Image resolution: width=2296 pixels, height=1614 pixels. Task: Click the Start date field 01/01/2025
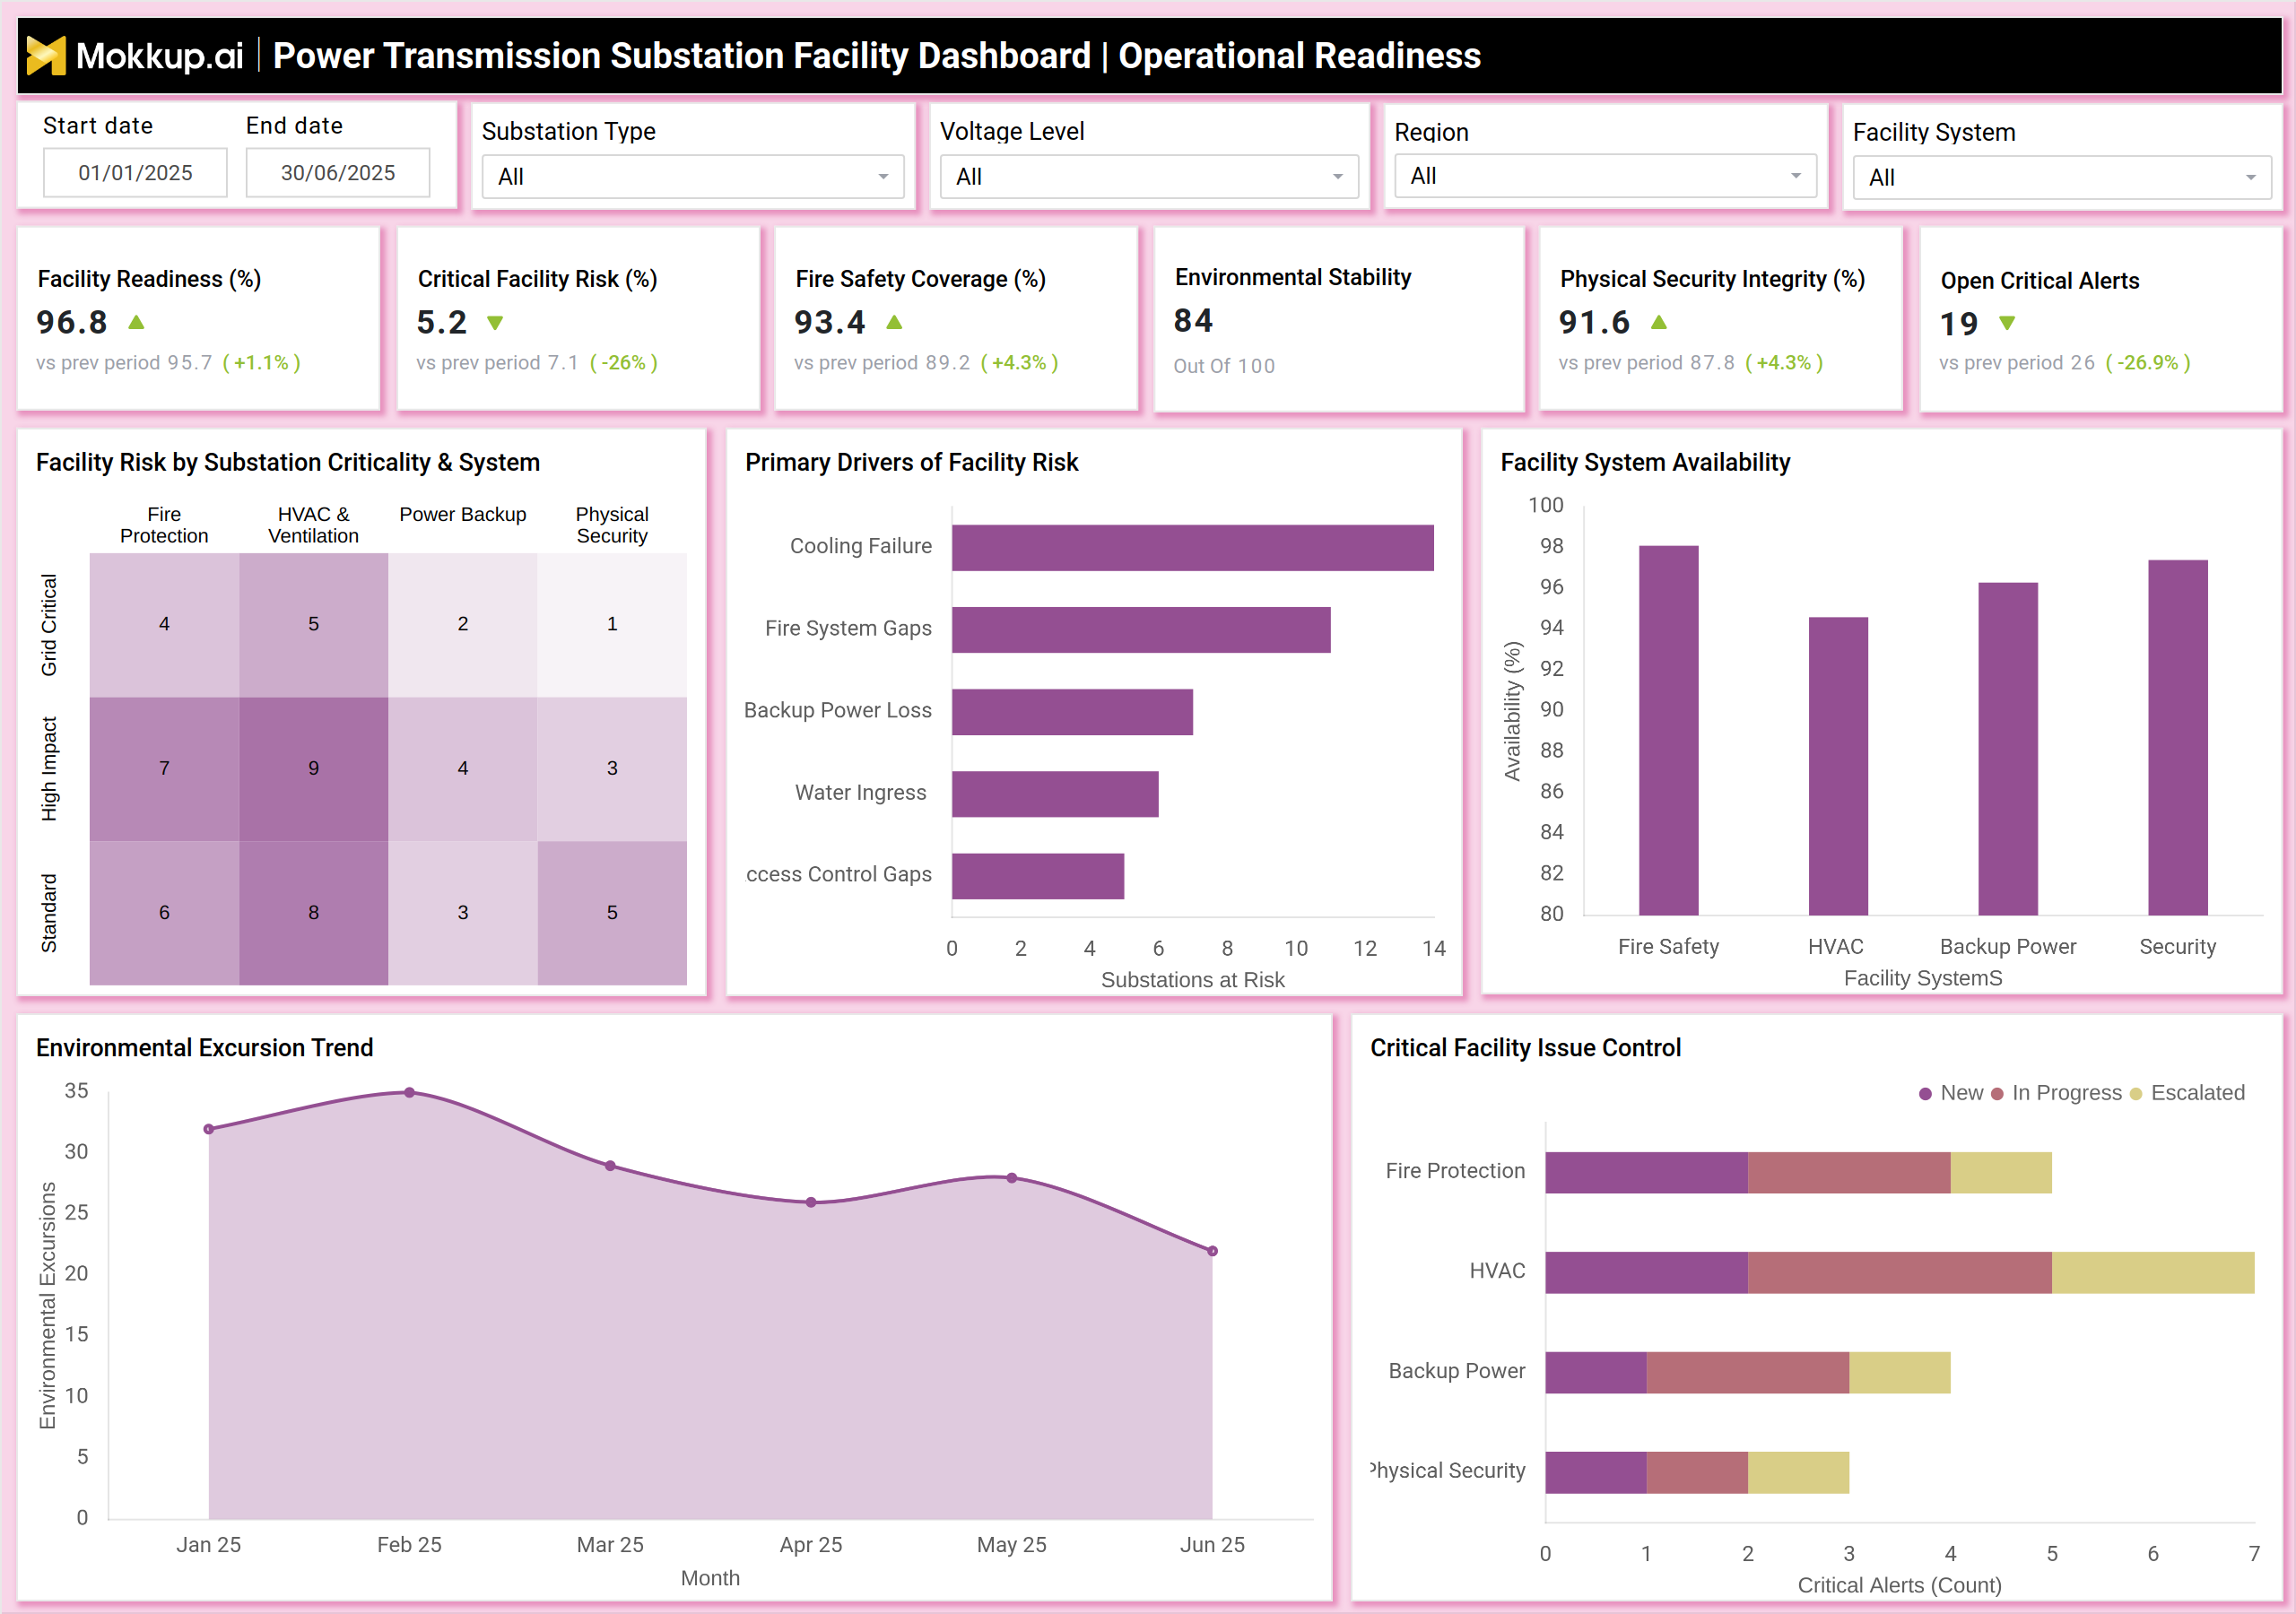135,173
